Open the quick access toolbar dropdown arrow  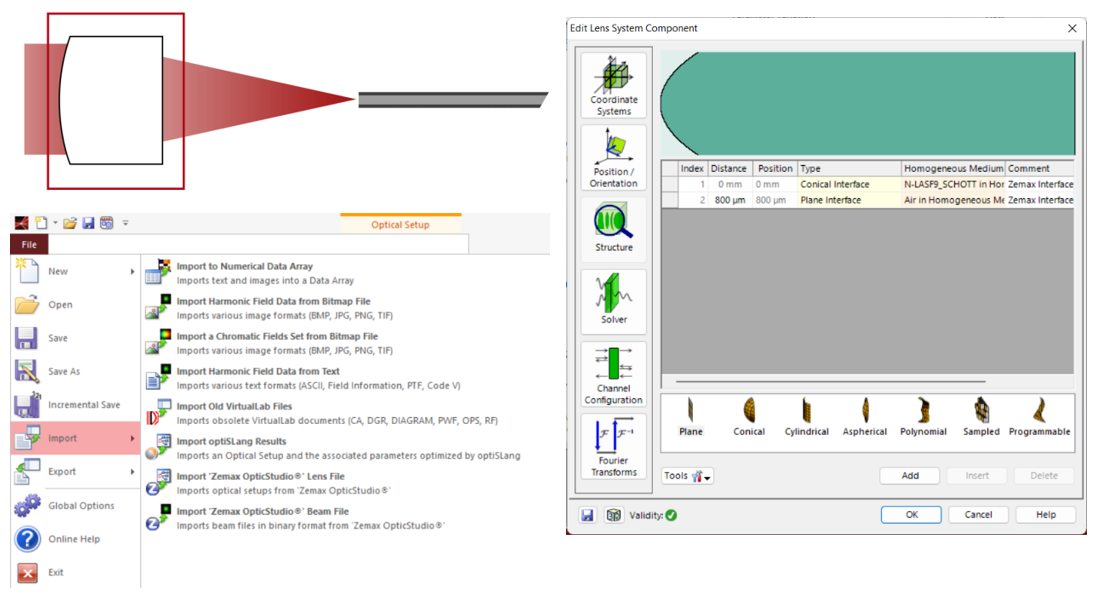pyautogui.click(x=125, y=223)
